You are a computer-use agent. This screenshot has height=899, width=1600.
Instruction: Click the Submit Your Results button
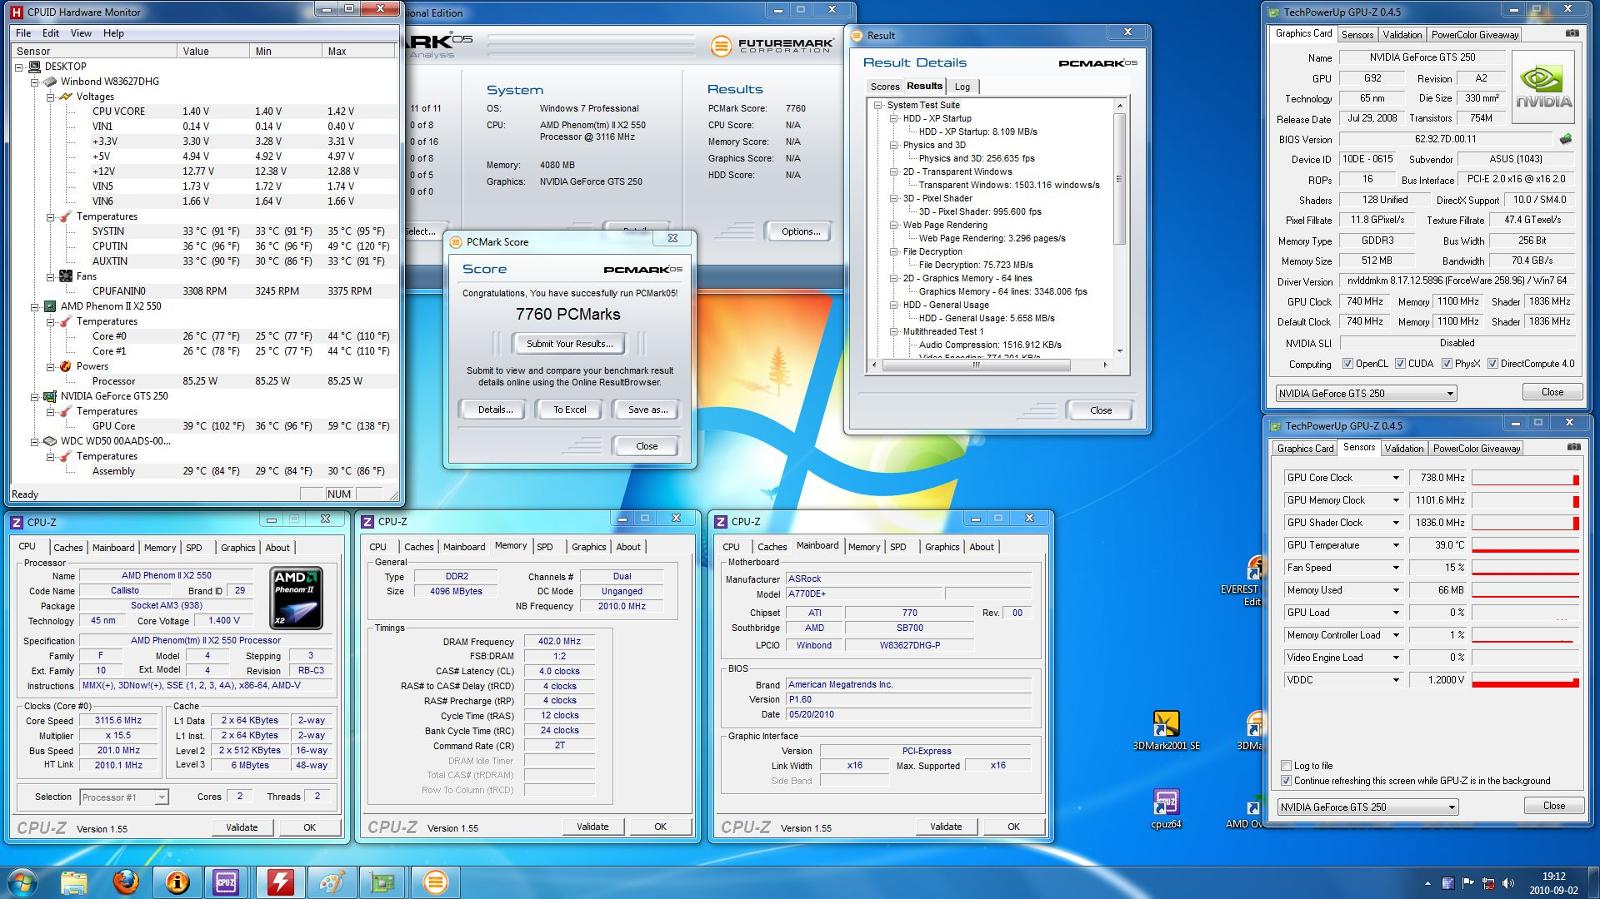pos(570,344)
